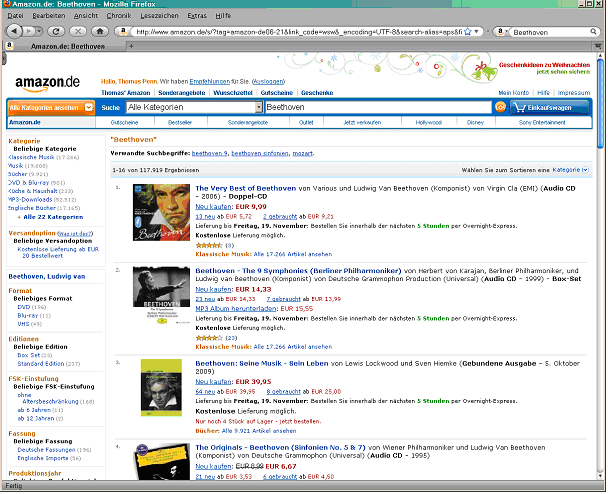This screenshot has width=608, height=494.
Task: Open the Sonderangebote link in the sub-navigation bar
Action: pos(248,123)
